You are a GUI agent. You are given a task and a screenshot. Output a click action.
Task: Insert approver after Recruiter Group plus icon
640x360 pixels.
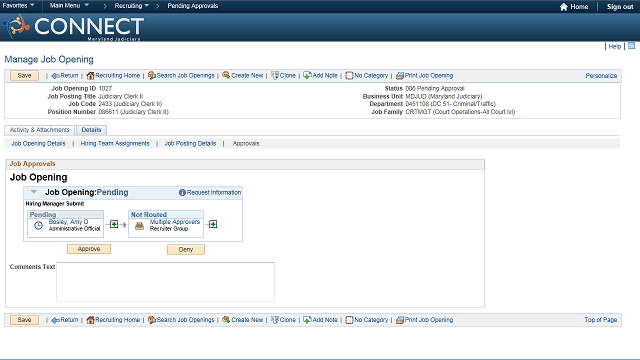[x=213, y=224]
